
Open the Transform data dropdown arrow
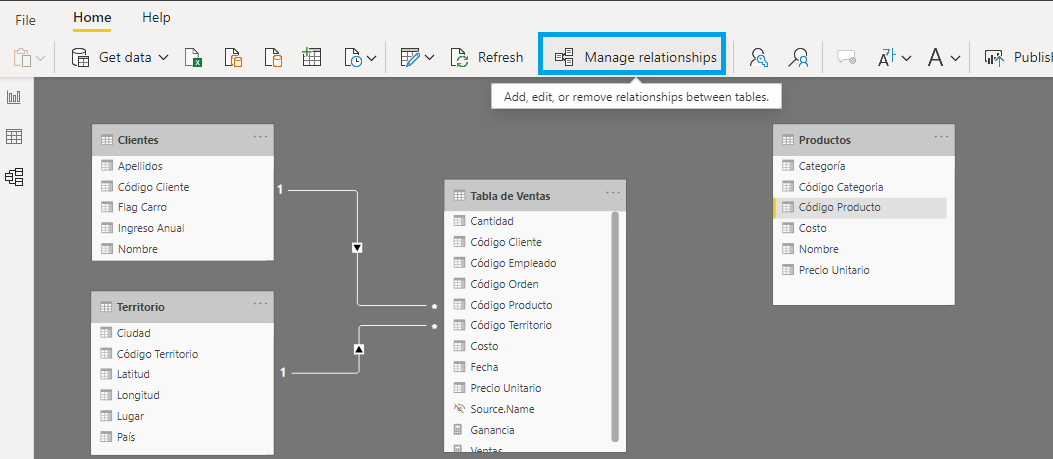(430, 58)
